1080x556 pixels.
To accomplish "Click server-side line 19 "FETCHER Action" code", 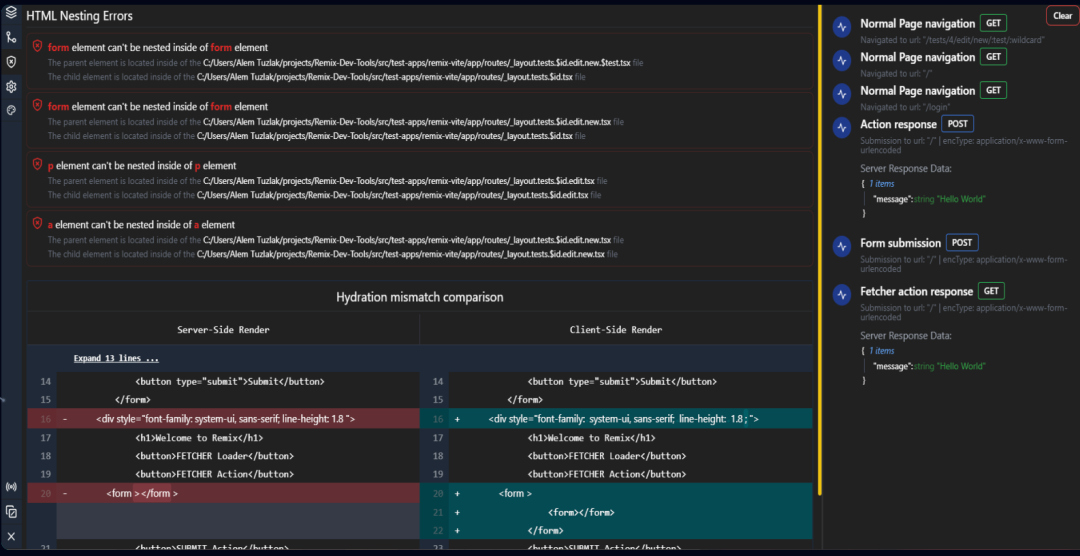I will click(x=214, y=475).
